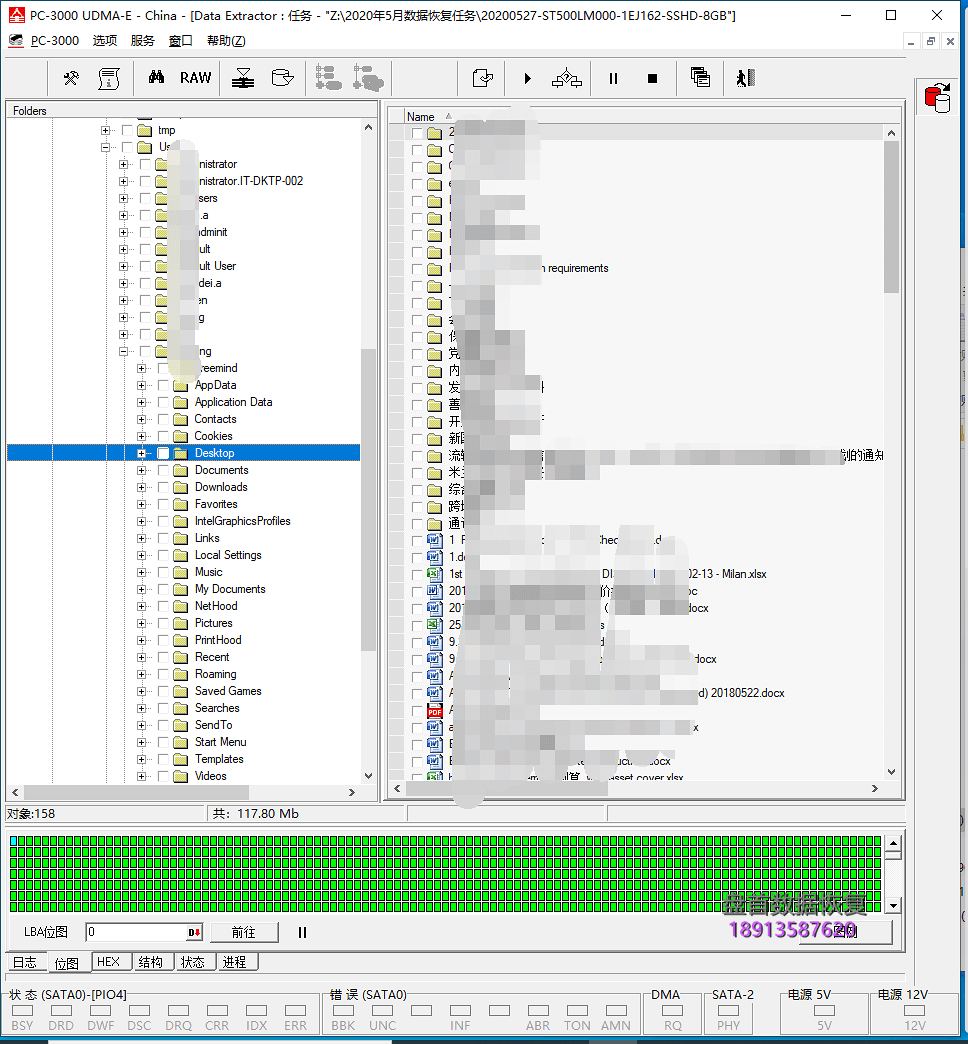Image resolution: width=968 pixels, height=1044 pixels.
Task: Expand the AppData folder node
Action: [141, 386]
